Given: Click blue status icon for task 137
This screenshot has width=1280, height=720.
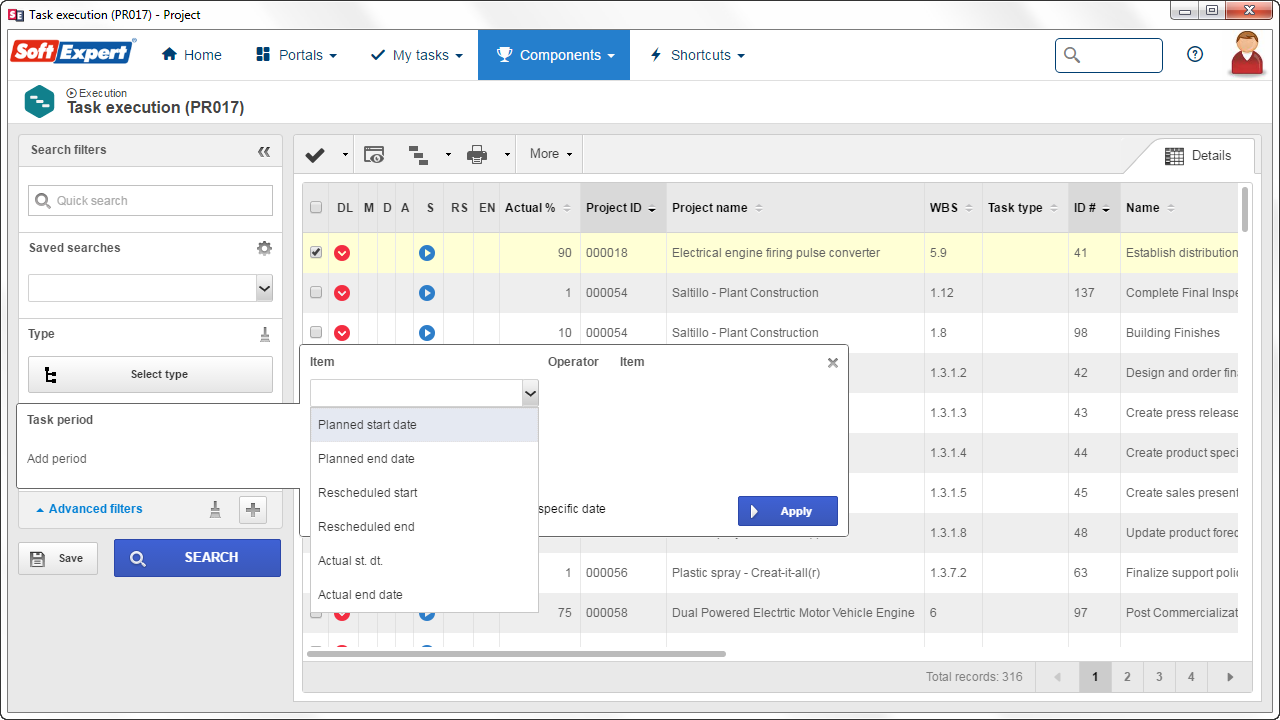Looking at the screenshot, I should point(427,293).
